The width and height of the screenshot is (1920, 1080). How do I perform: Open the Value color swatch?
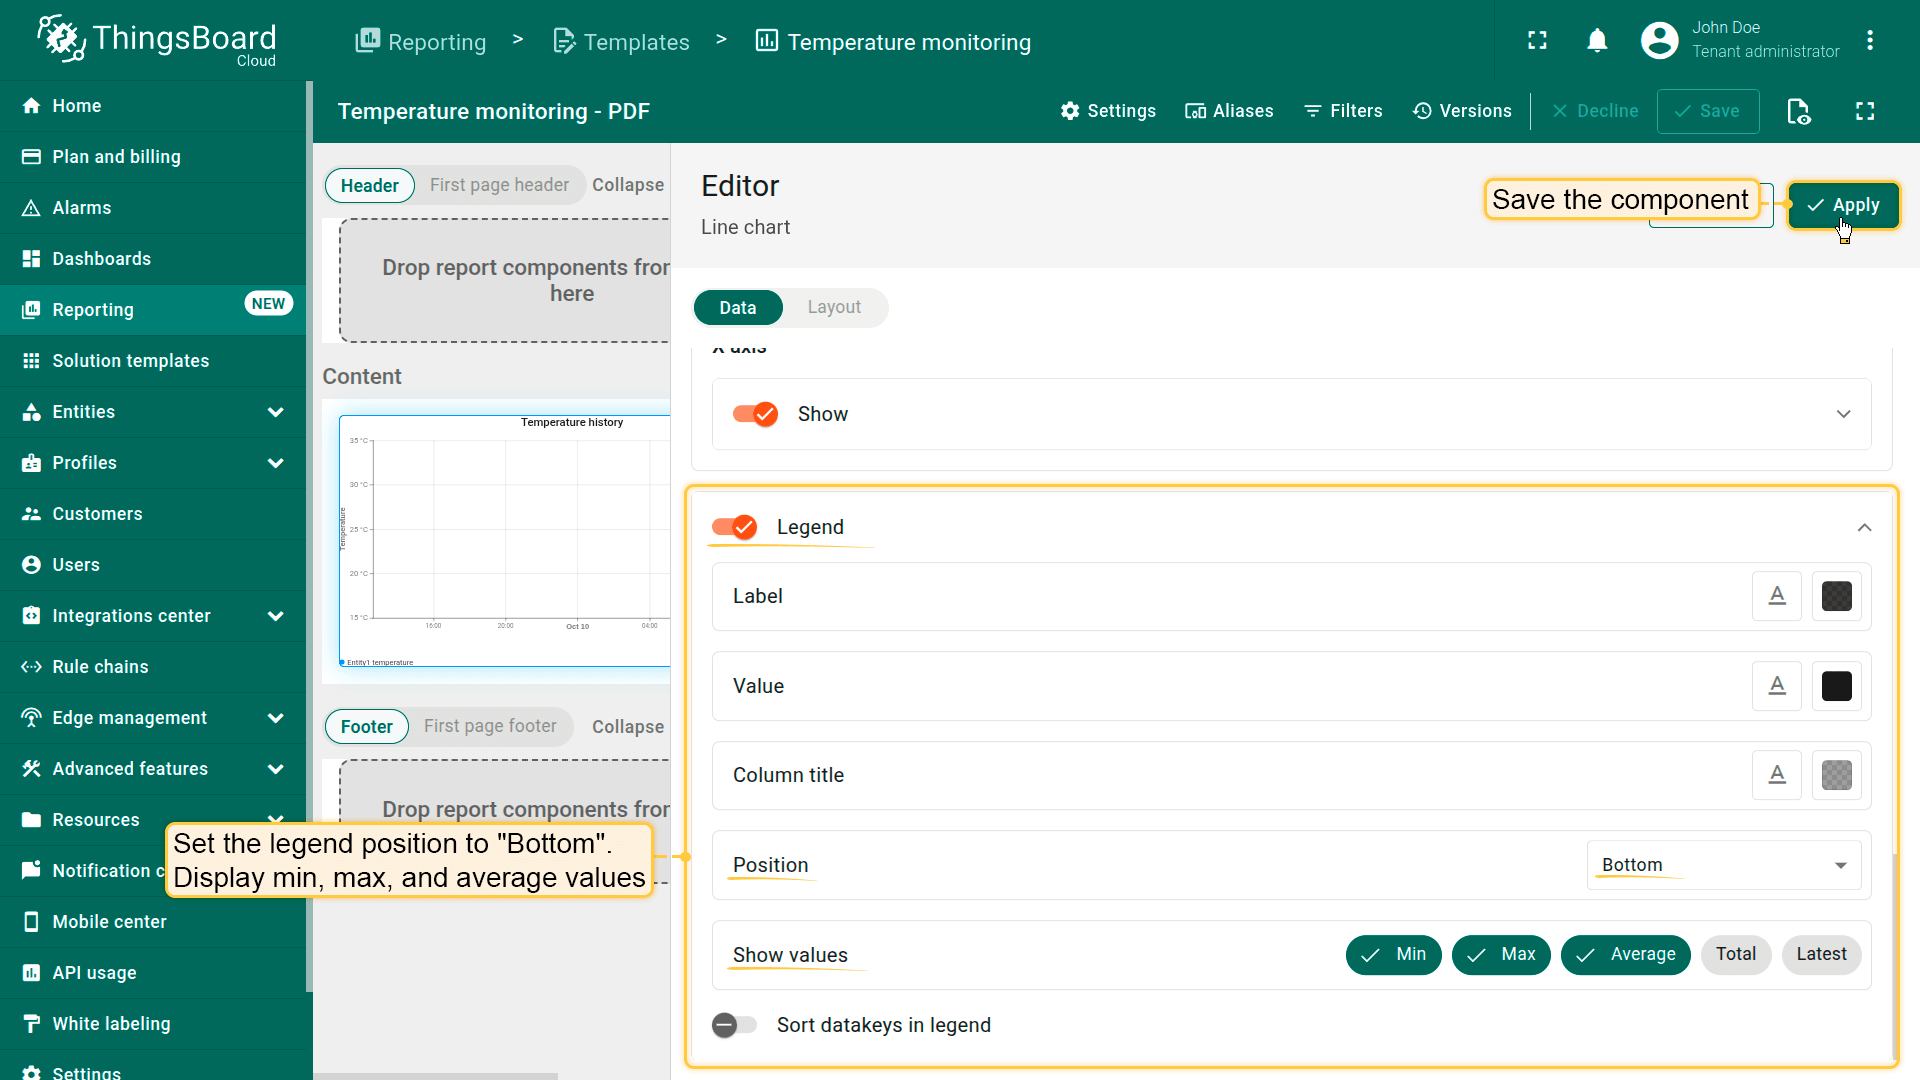[x=1836, y=686]
